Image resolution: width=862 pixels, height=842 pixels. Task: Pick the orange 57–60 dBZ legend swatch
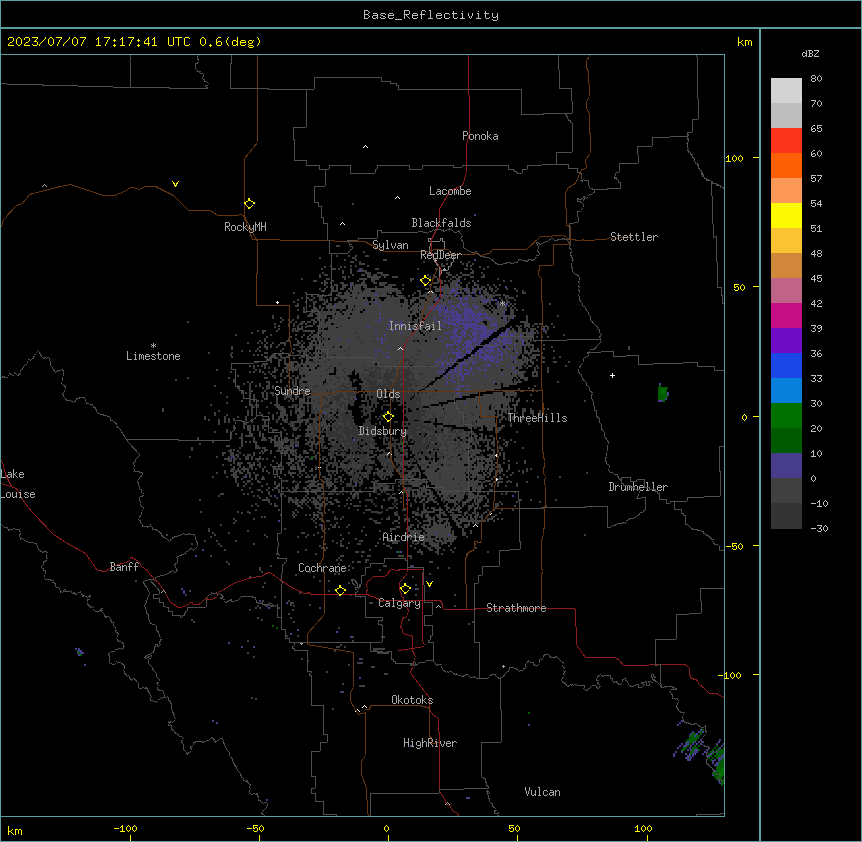pyautogui.click(x=786, y=166)
